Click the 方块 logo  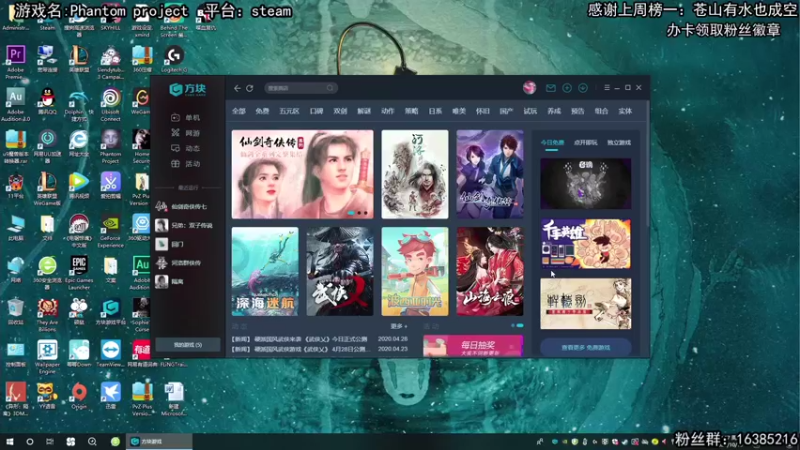click(188, 89)
